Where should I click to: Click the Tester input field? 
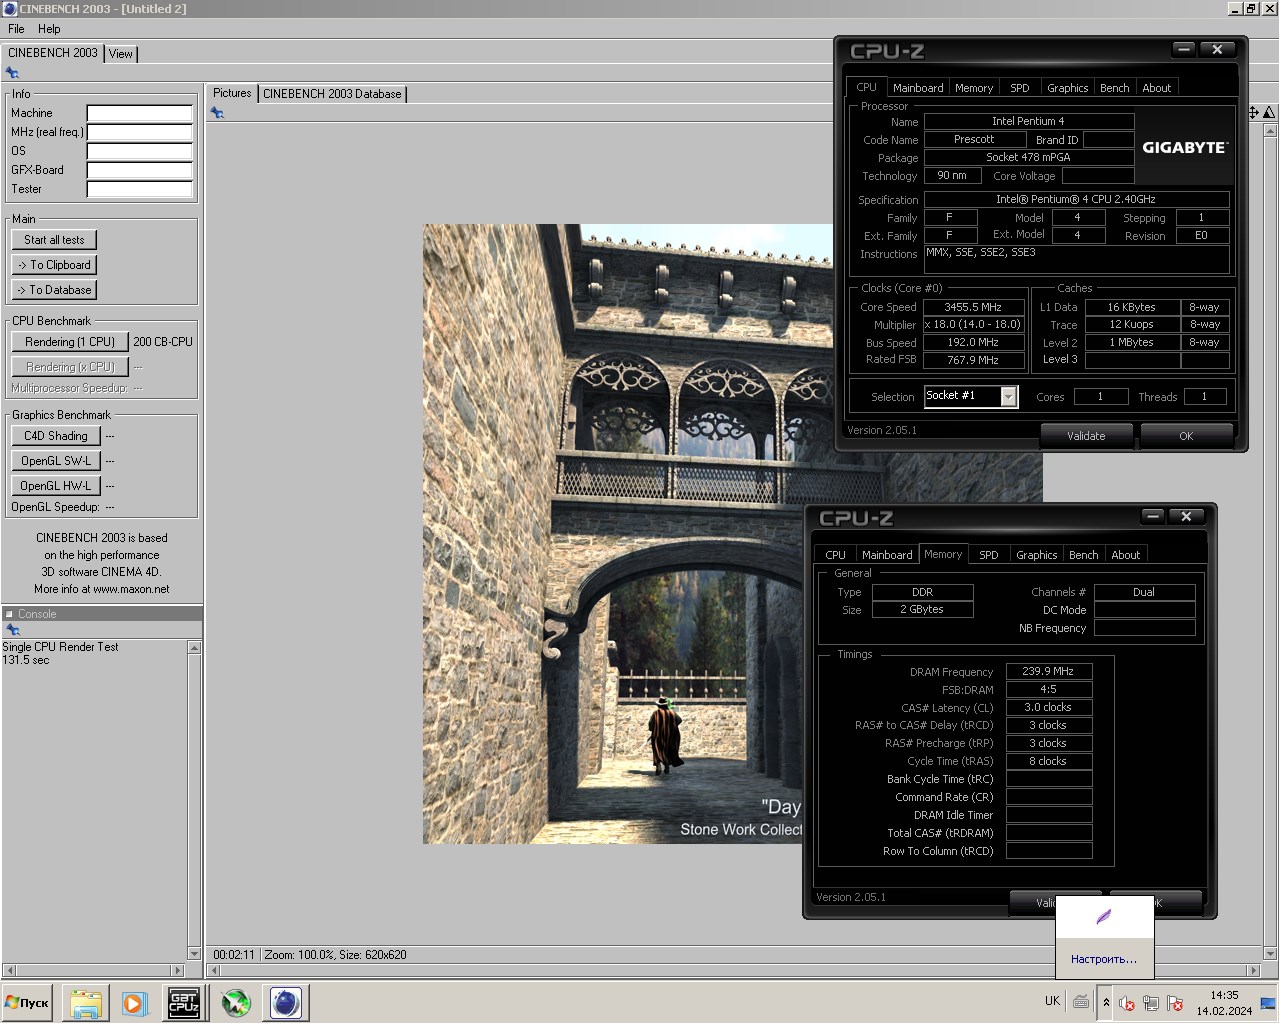pos(139,189)
